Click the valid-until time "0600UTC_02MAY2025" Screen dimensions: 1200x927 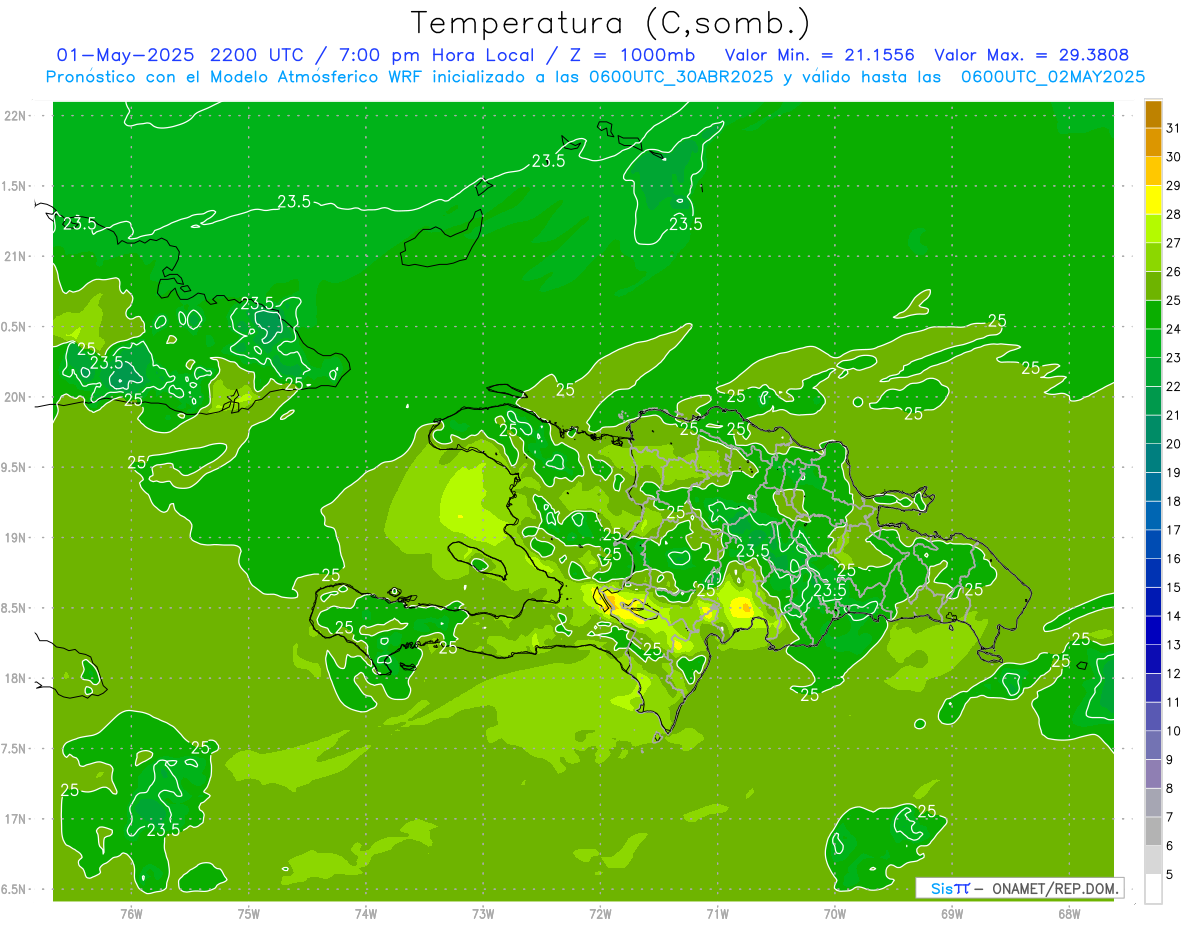1053,77
